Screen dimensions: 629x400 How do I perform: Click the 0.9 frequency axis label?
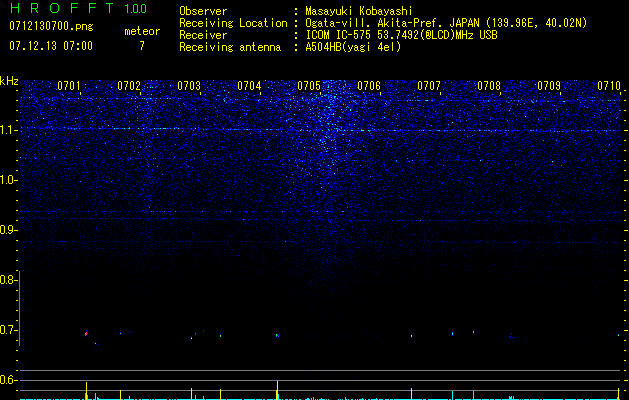click(8, 230)
